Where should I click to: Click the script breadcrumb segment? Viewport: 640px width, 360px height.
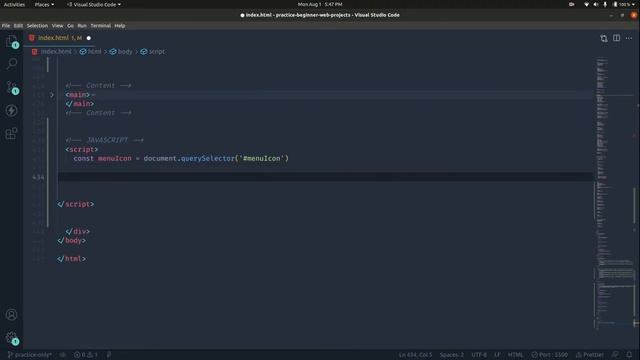click(153, 52)
